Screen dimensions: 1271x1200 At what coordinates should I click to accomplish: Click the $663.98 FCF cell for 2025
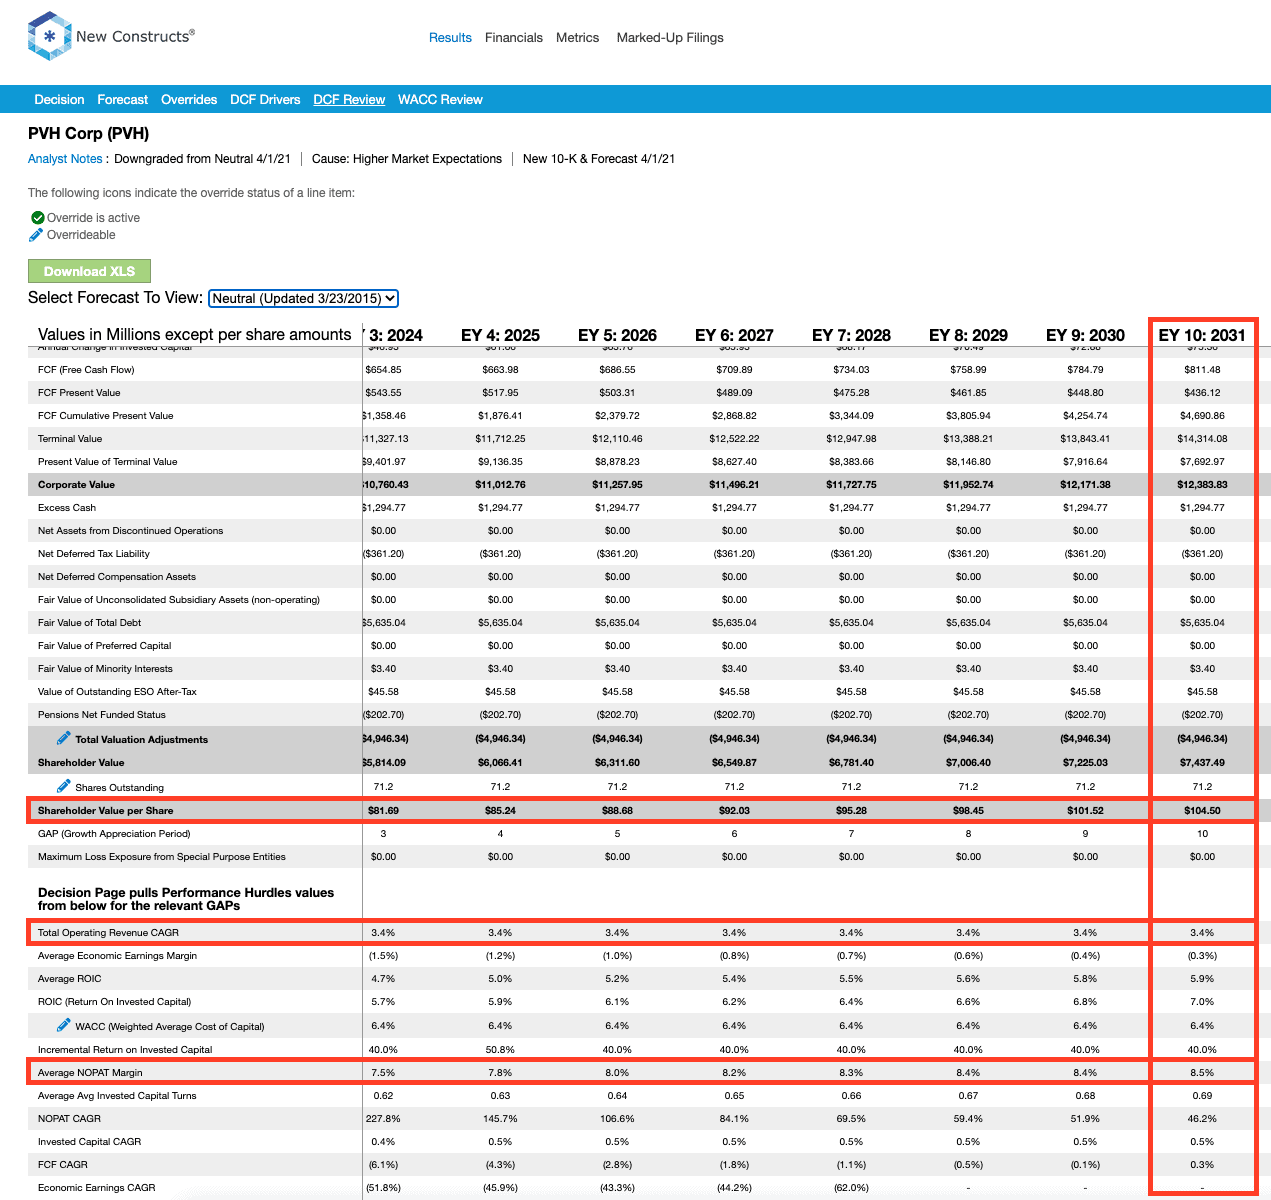click(500, 370)
